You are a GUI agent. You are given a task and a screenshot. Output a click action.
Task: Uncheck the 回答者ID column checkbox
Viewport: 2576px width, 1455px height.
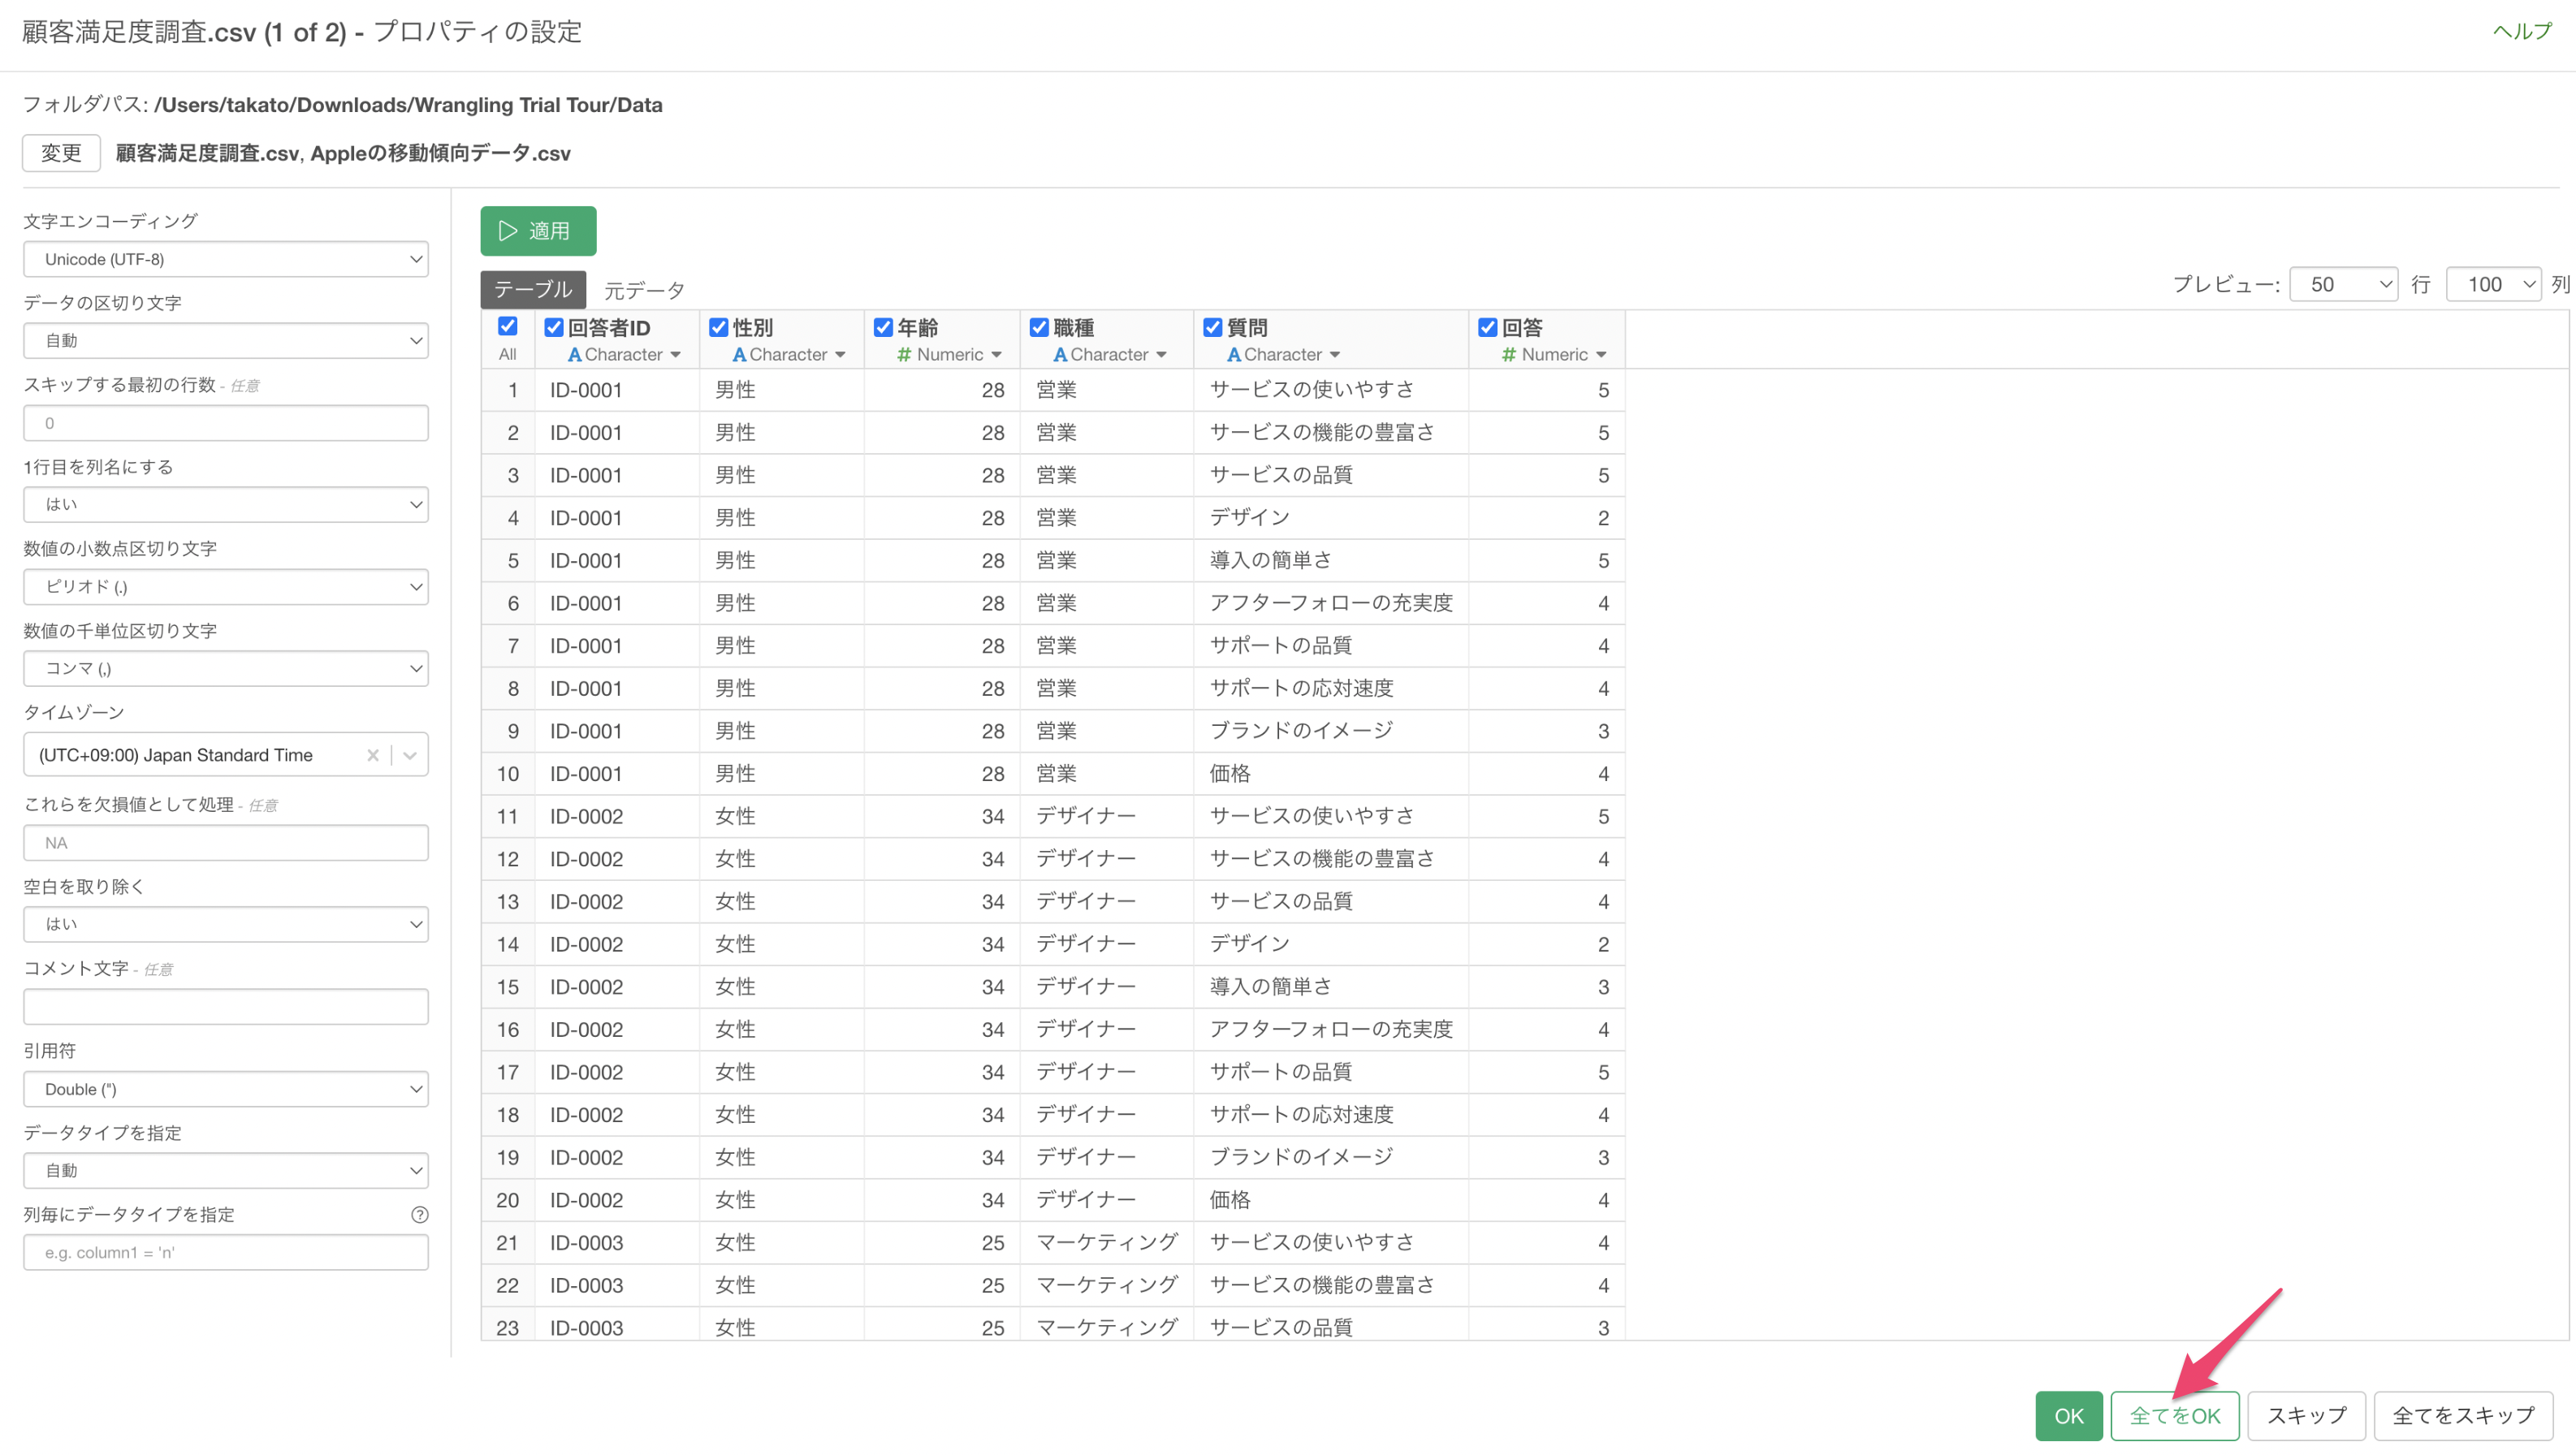pos(554,327)
